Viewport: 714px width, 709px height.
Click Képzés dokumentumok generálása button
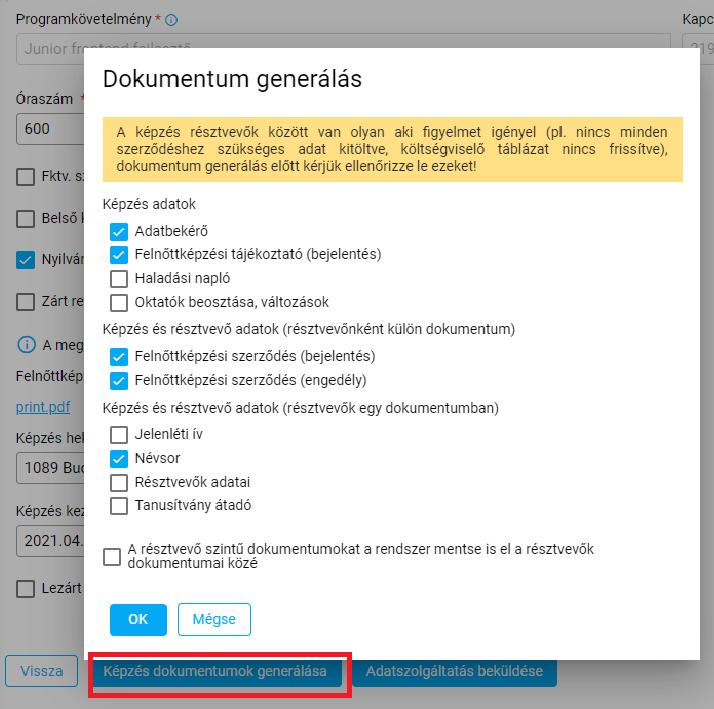point(217,672)
